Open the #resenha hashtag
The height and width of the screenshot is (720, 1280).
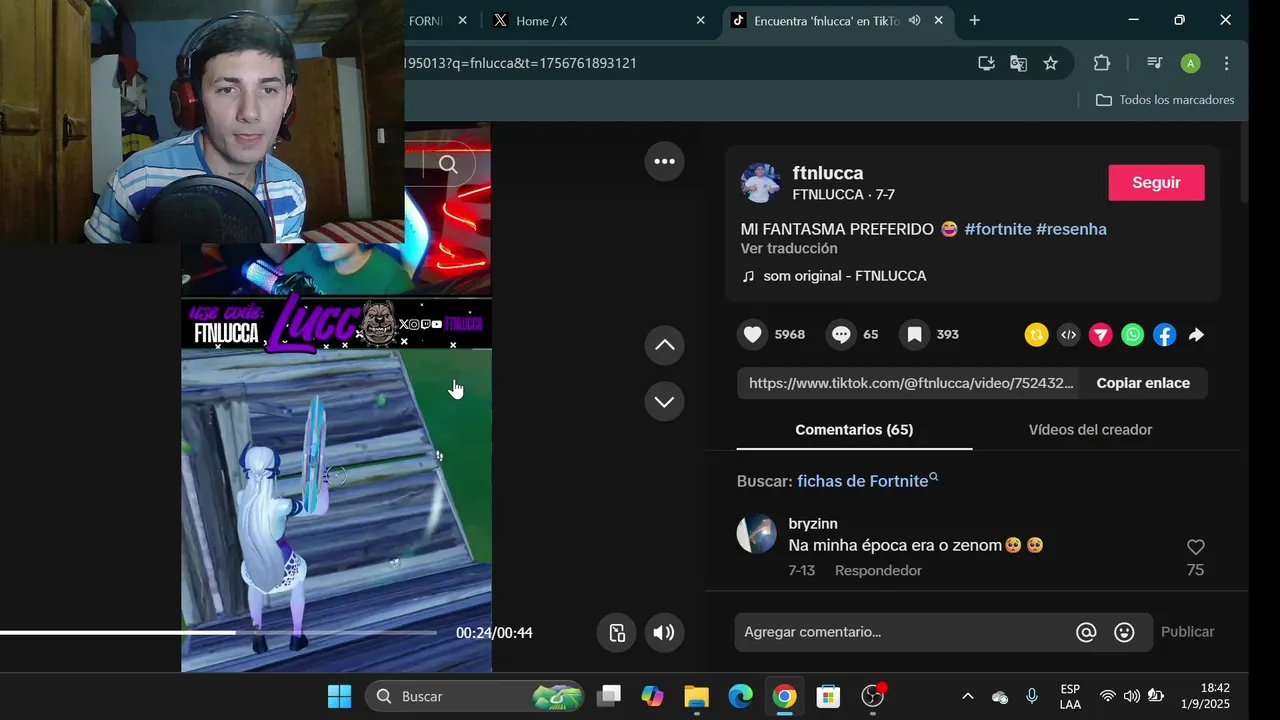click(1071, 229)
